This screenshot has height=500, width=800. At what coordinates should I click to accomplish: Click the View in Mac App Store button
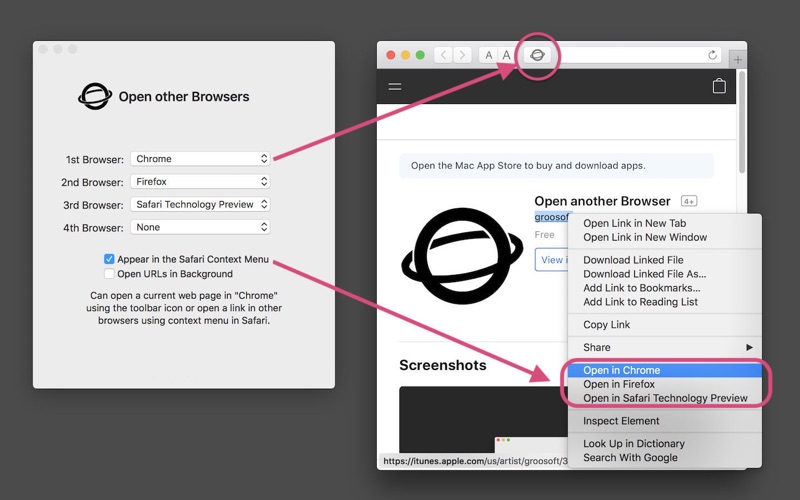click(552, 260)
